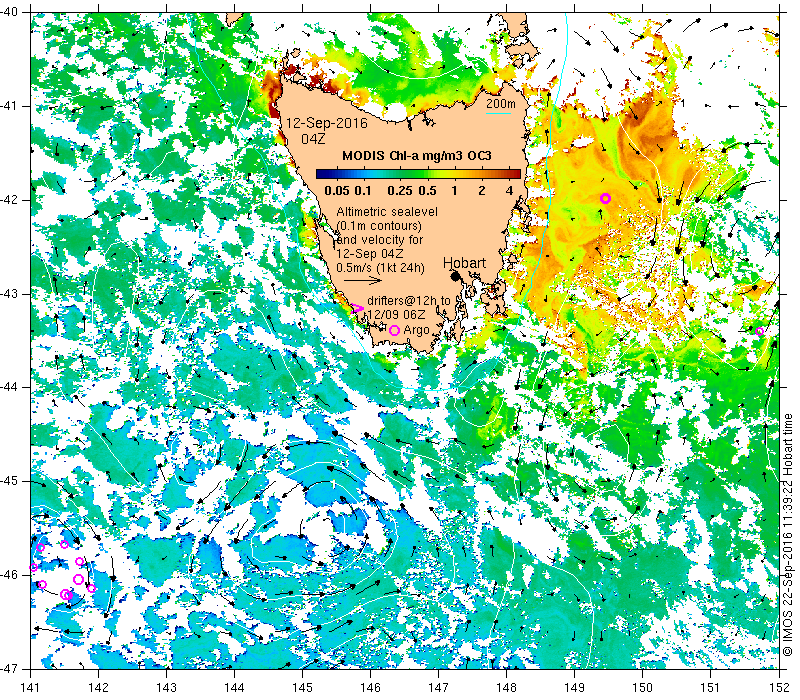The image size is (800, 700).
Task: Click the 0.5m/s velocity scale arrow
Action: tap(363, 280)
